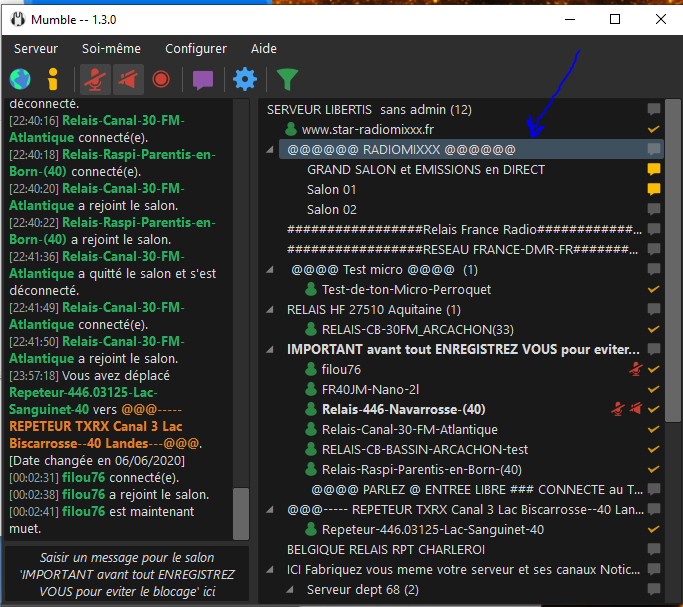Select user www.star-radiomixxx.fr

[x=368, y=130]
